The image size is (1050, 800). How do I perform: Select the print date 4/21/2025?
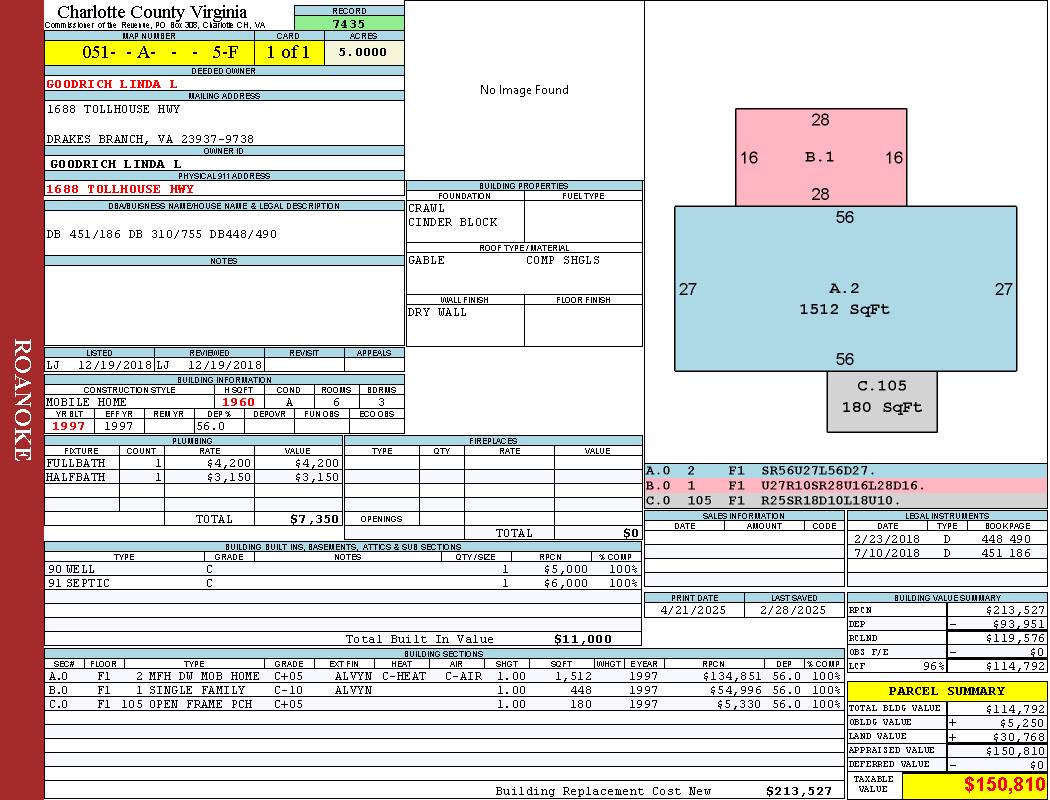pos(694,610)
